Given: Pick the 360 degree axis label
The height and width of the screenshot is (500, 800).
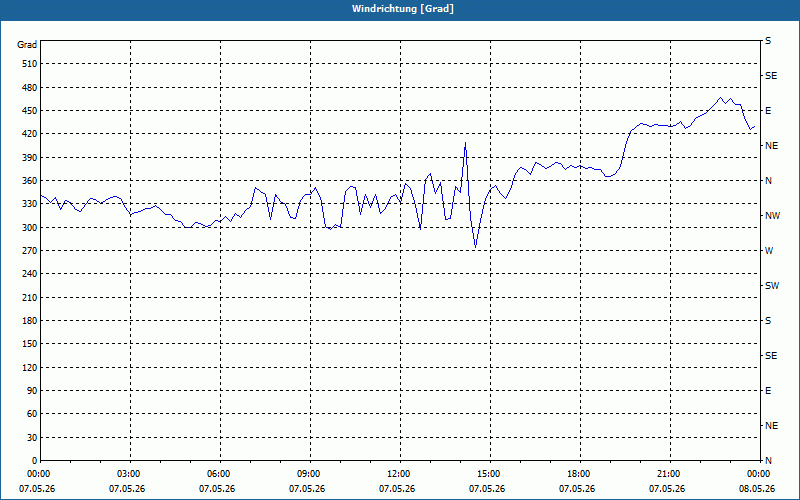Looking at the screenshot, I should pyautogui.click(x=30, y=181).
